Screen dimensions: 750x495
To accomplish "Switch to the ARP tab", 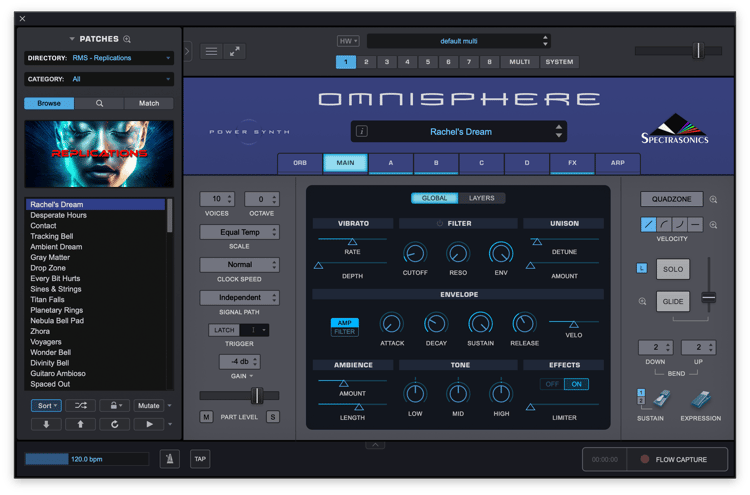I will [x=618, y=163].
